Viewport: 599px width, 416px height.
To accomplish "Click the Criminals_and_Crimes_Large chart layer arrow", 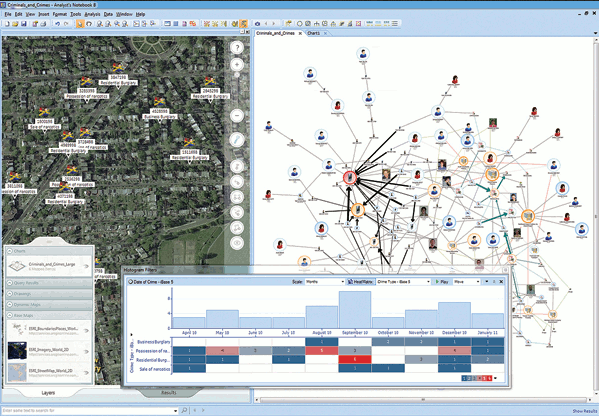I will [86, 267].
